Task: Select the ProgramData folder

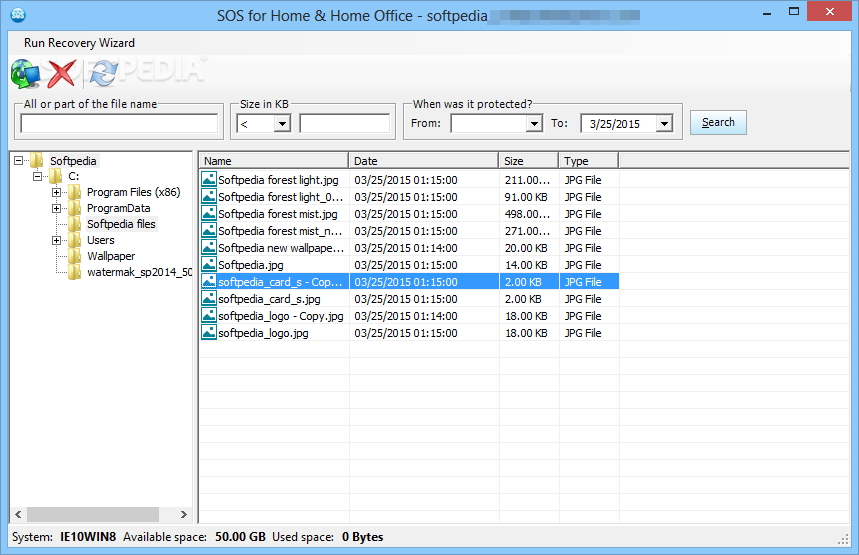Action: point(118,208)
